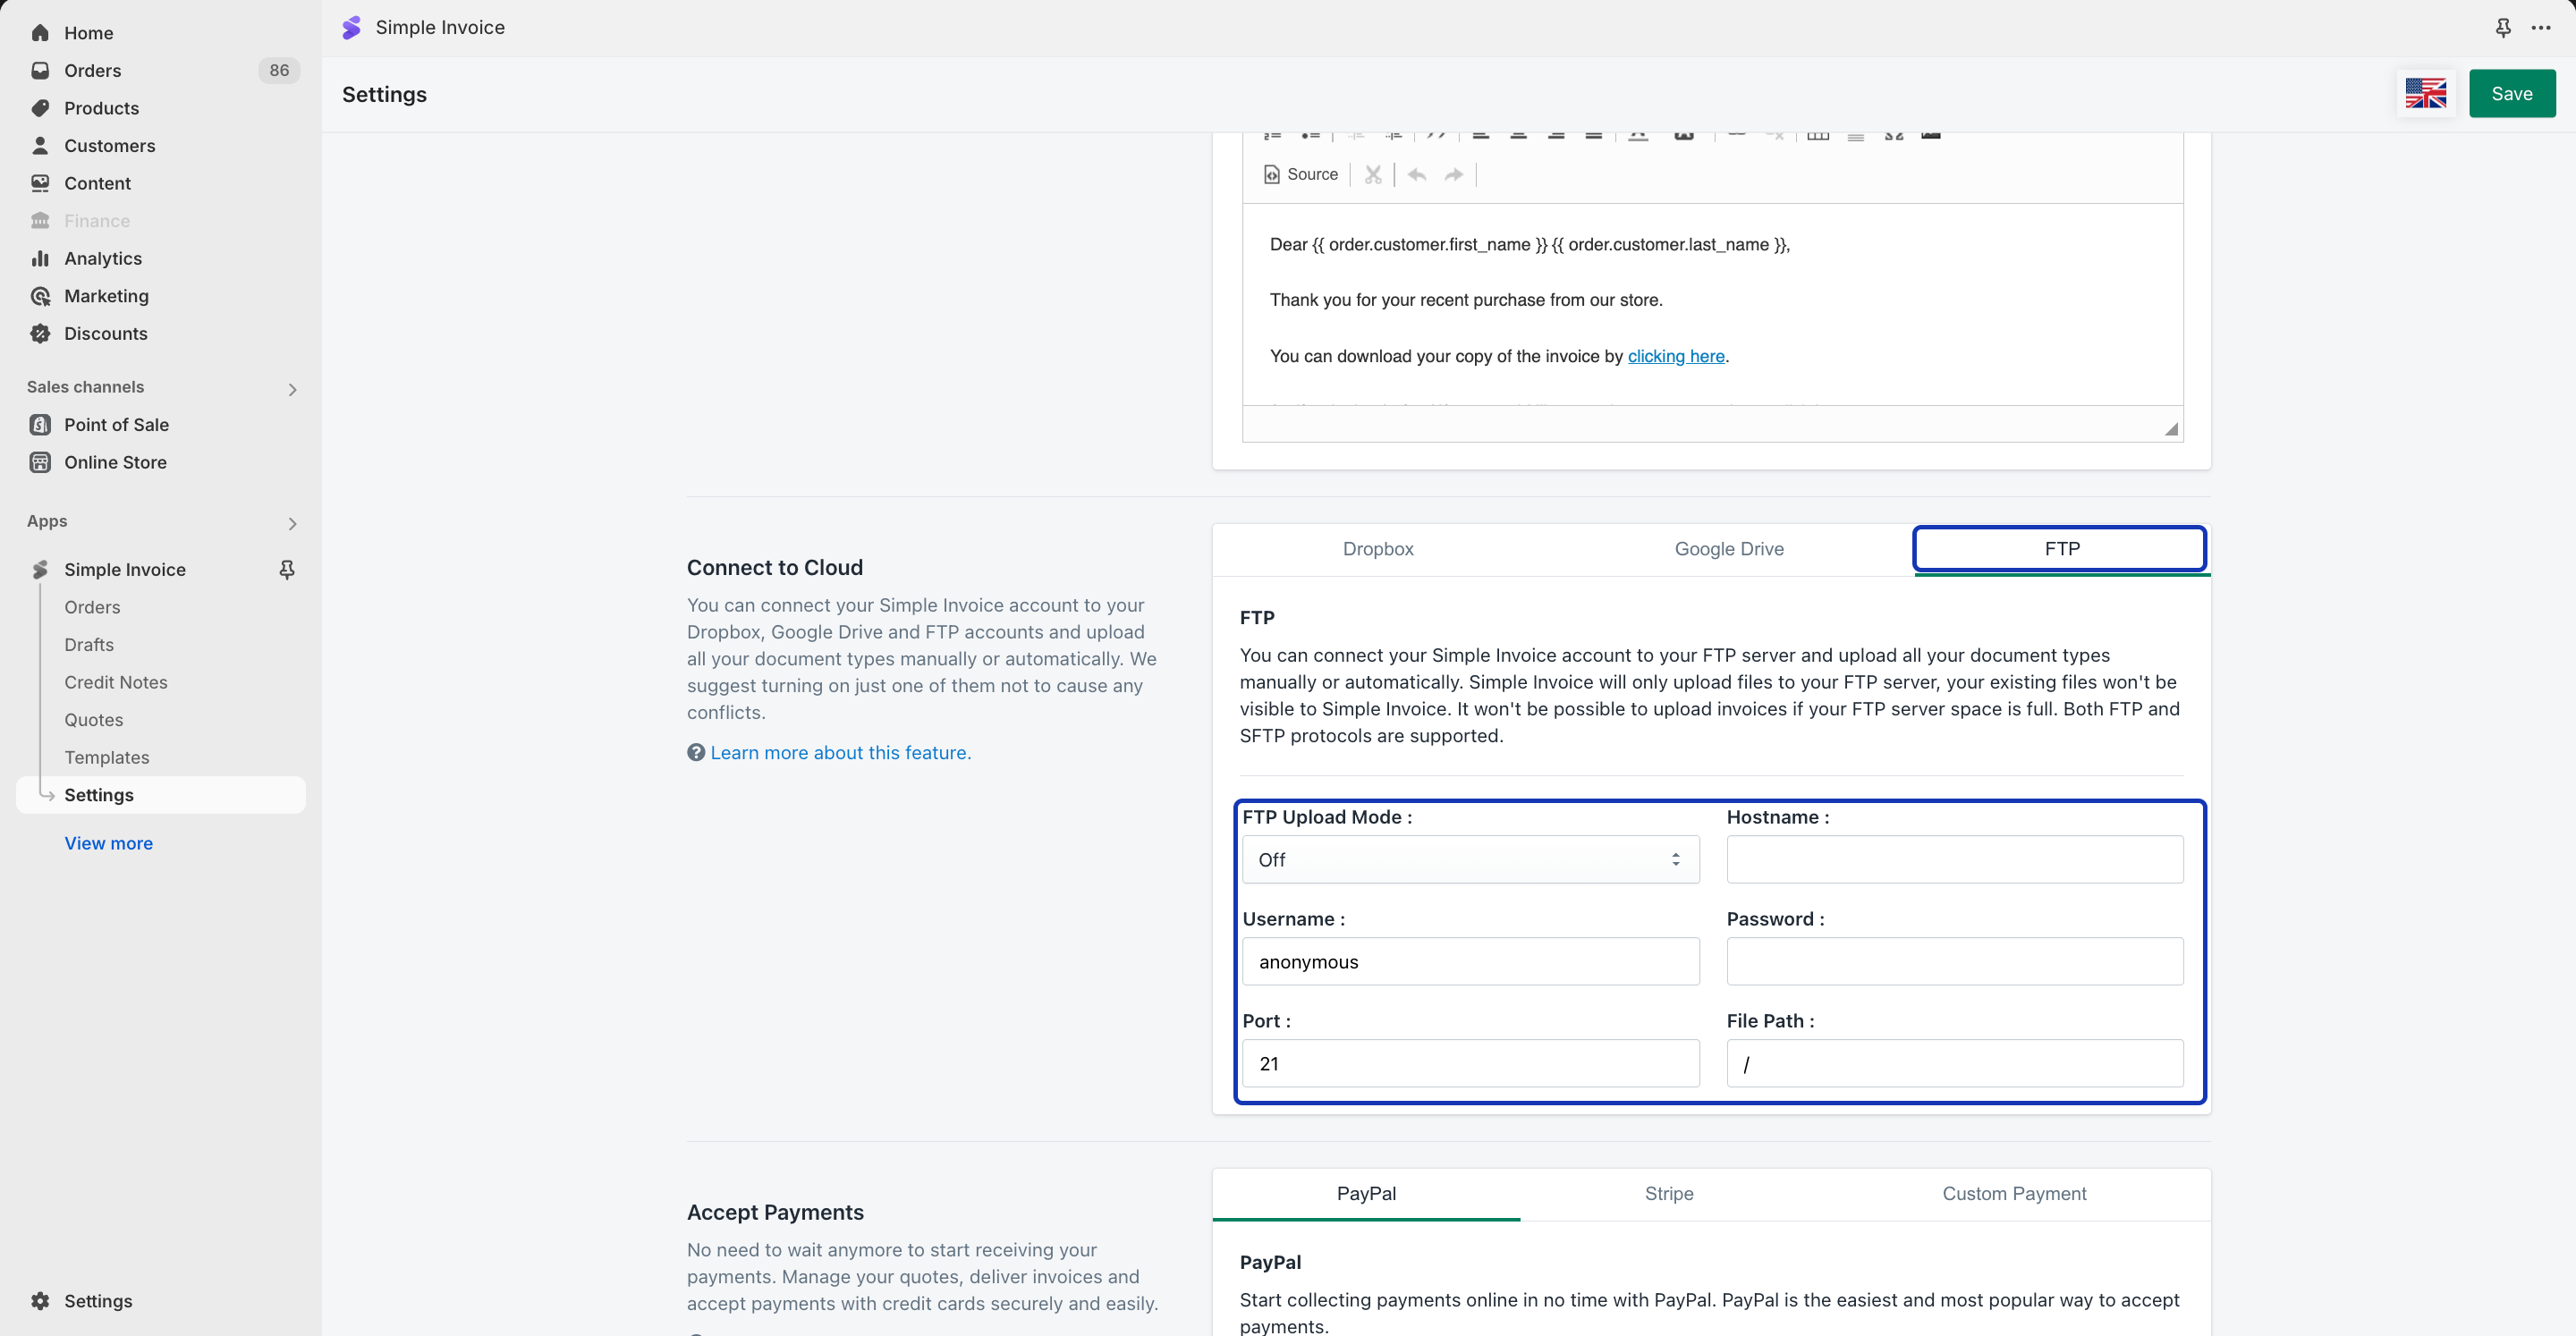
Task: Select the Stripe payment tab
Action: (x=1668, y=1193)
